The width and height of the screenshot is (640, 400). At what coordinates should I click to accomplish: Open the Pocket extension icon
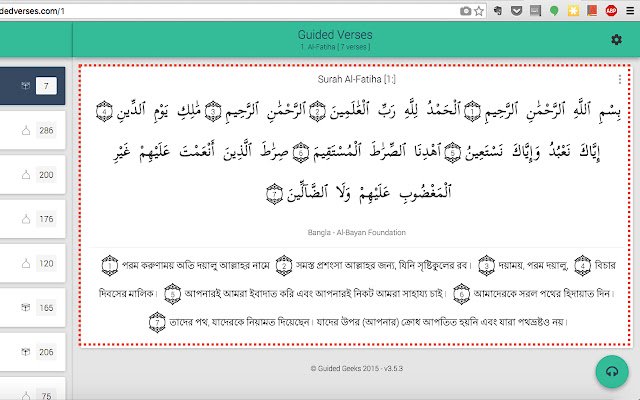pyautogui.click(x=516, y=11)
